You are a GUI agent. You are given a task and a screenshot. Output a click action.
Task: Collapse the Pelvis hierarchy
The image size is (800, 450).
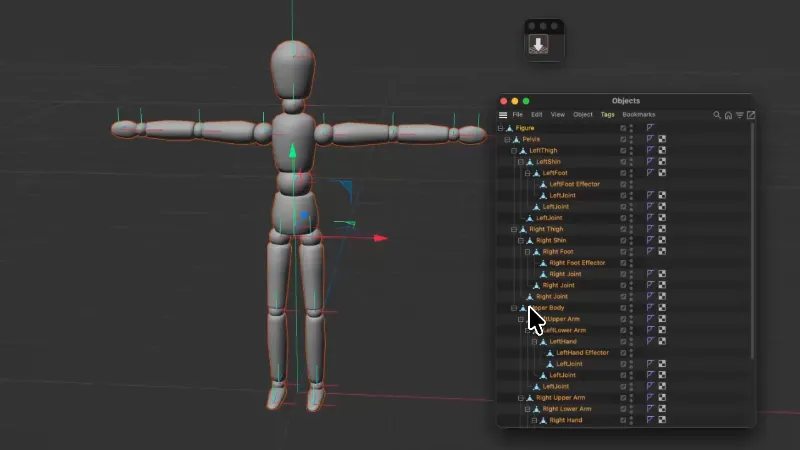click(x=507, y=139)
